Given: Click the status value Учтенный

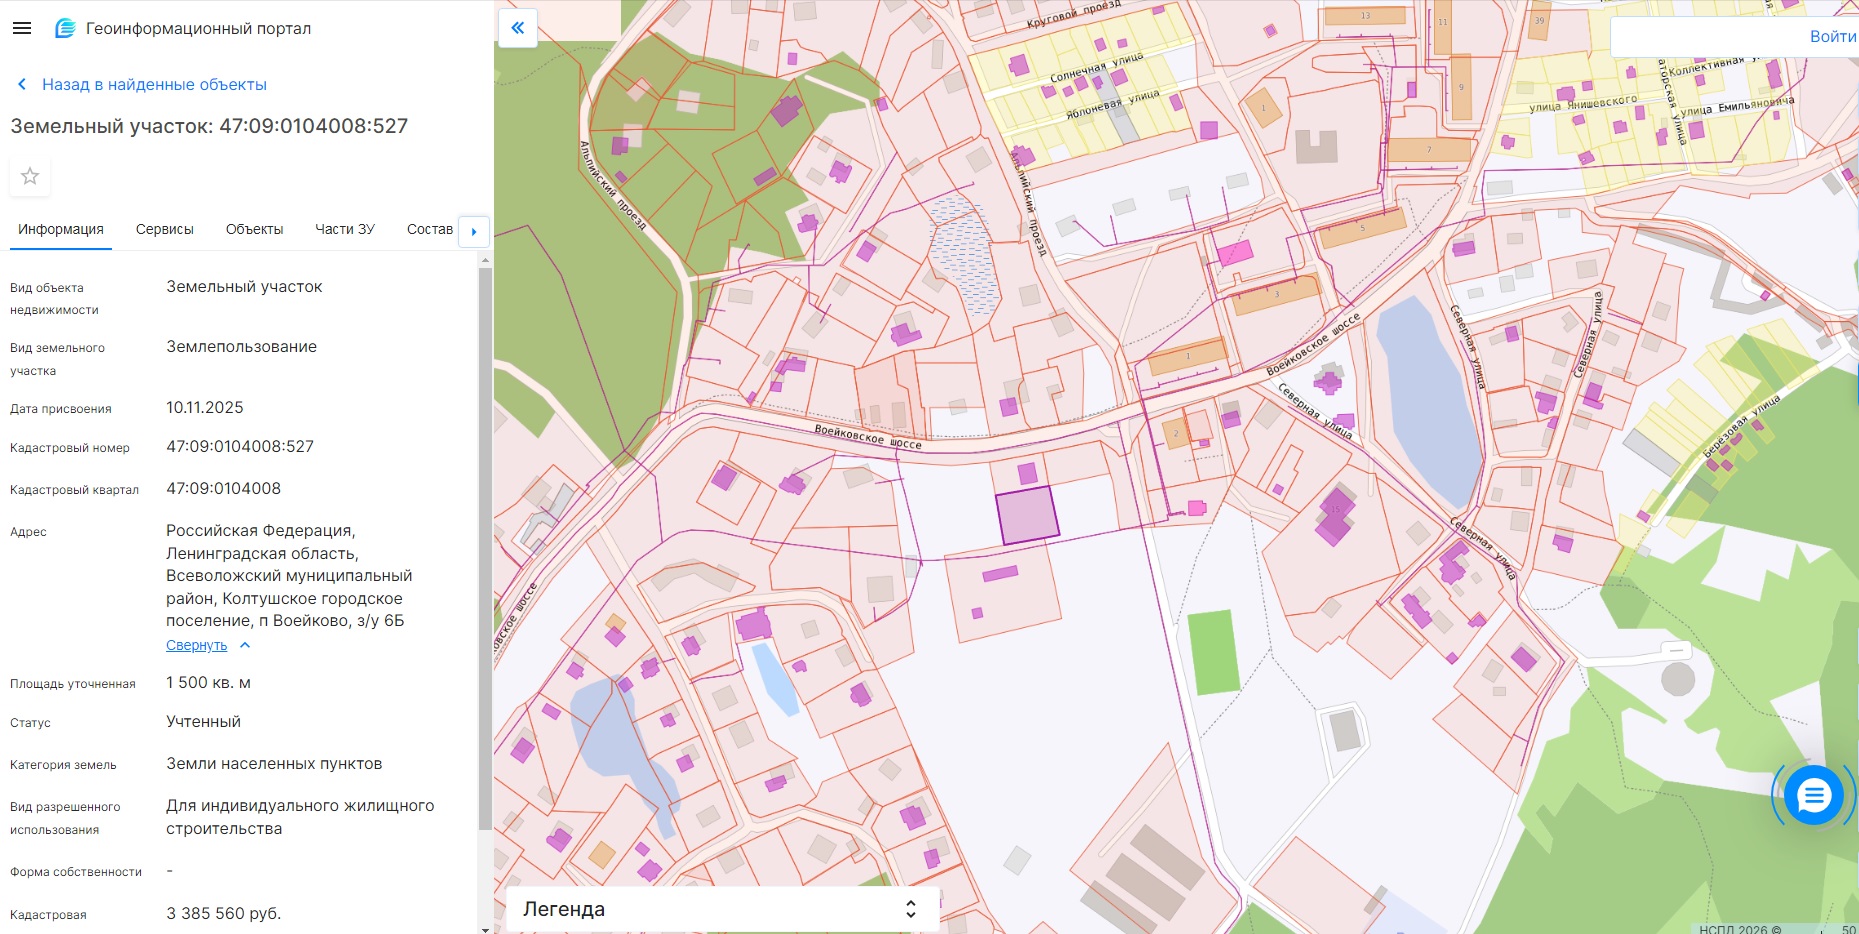Looking at the screenshot, I should click(x=203, y=721).
